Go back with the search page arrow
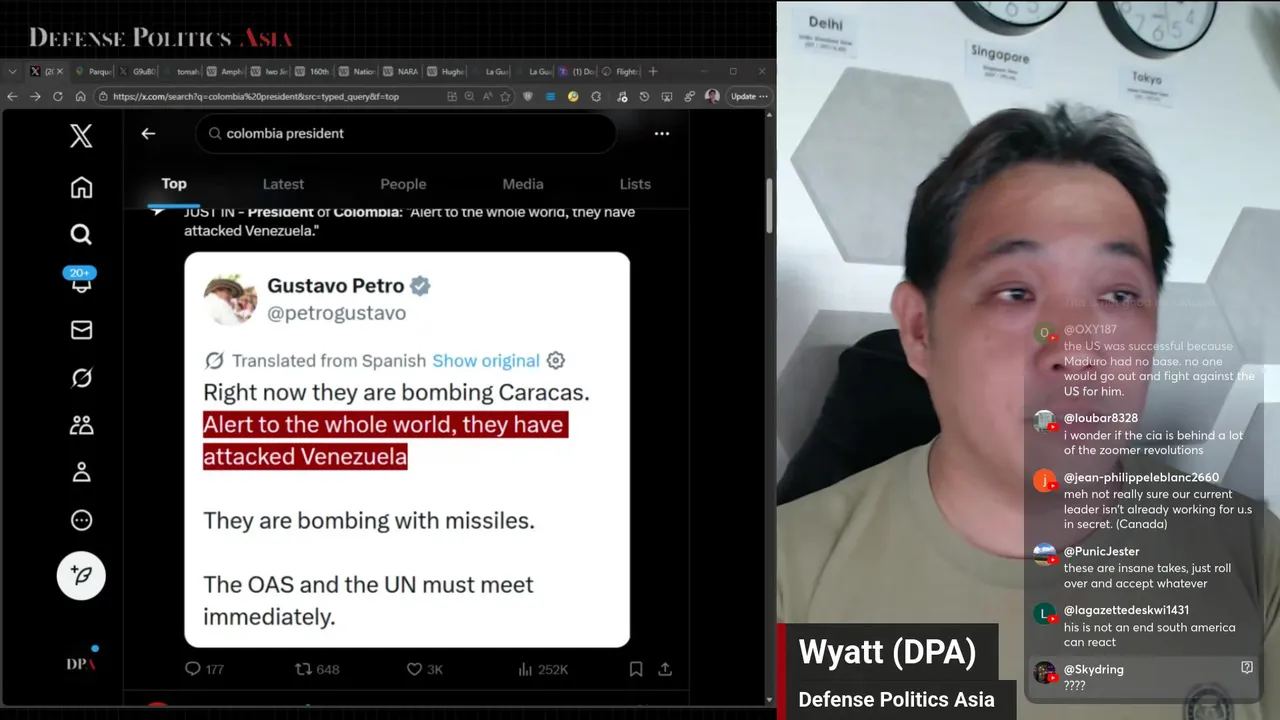This screenshot has width=1280, height=720. 148,133
